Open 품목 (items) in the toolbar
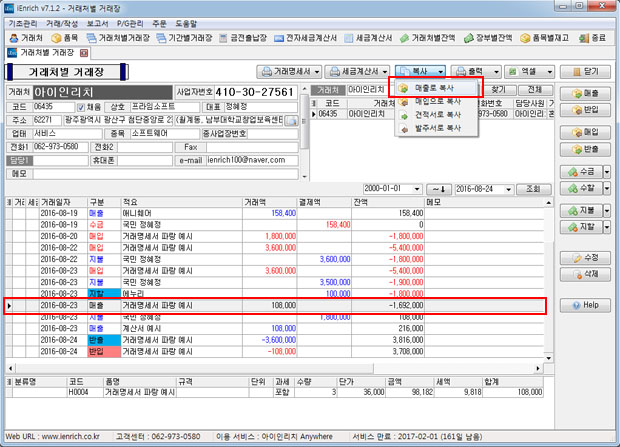Image resolution: width=620 pixels, height=447 pixels. tap(62, 37)
